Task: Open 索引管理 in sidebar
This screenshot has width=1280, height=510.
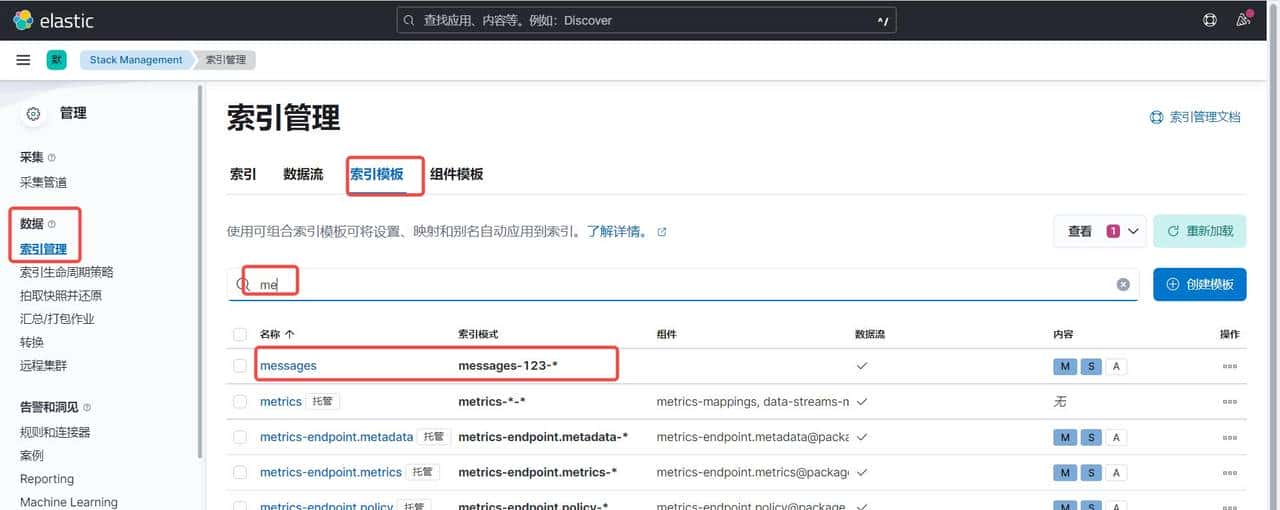Action: point(44,249)
